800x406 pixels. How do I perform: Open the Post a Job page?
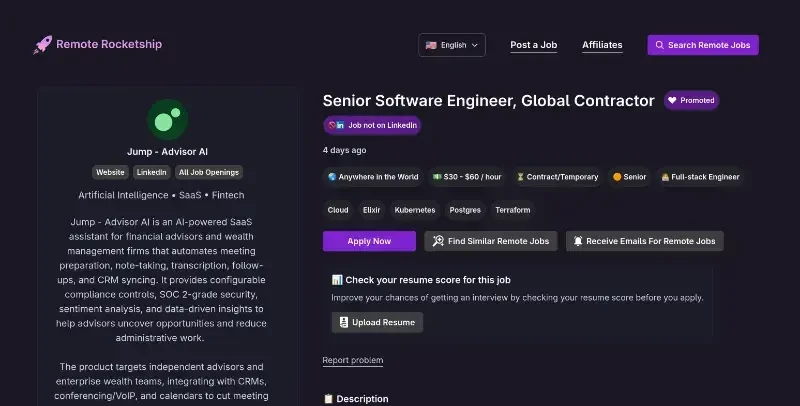(x=533, y=45)
